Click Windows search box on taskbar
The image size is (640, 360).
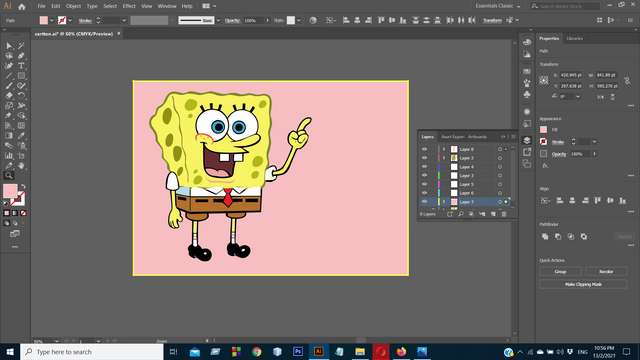[x=92, y=351]
